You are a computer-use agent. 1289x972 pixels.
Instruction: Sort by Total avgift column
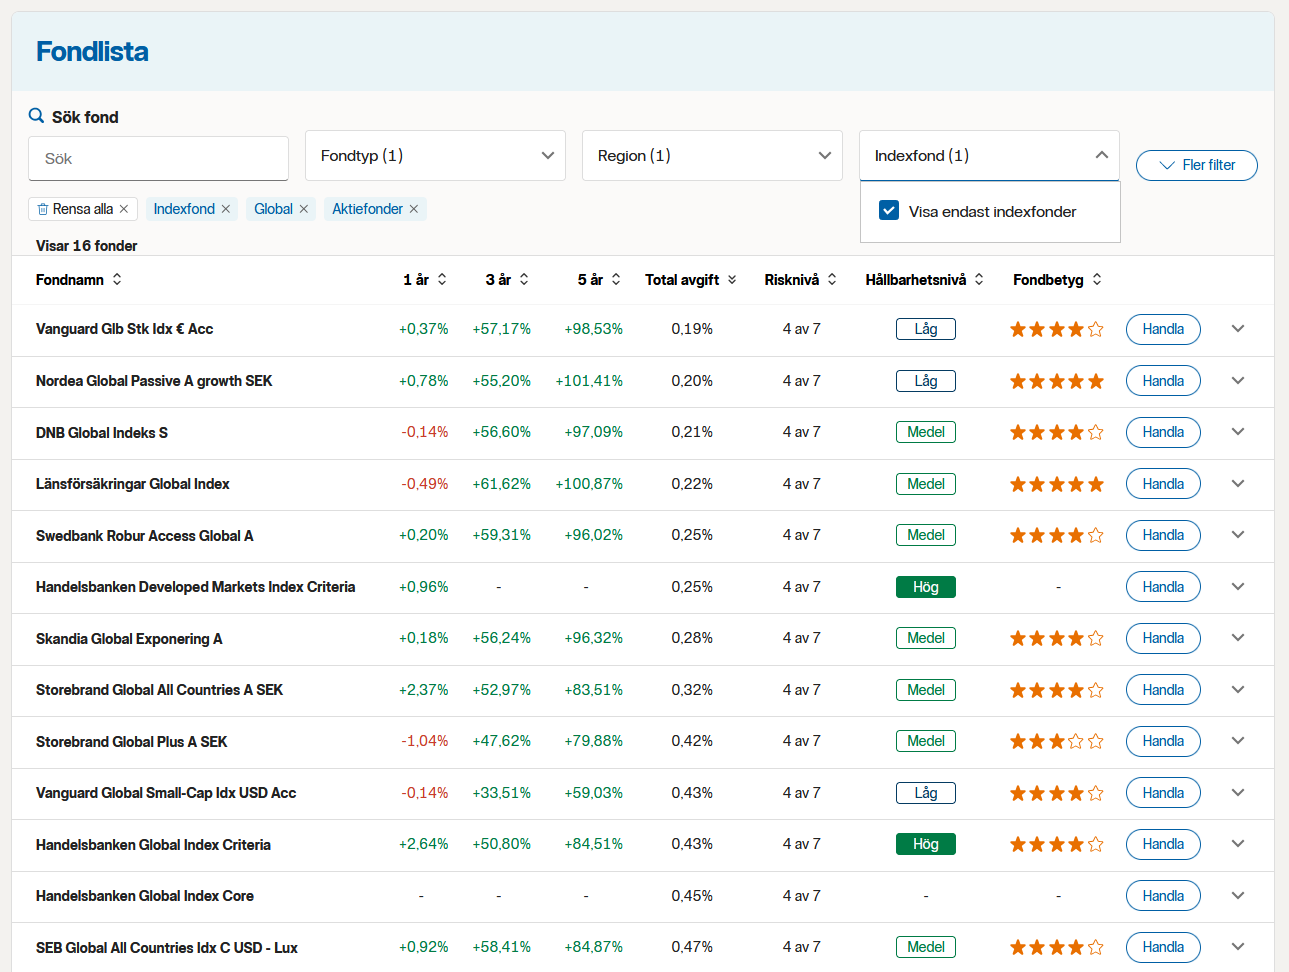tap(732, 280)
